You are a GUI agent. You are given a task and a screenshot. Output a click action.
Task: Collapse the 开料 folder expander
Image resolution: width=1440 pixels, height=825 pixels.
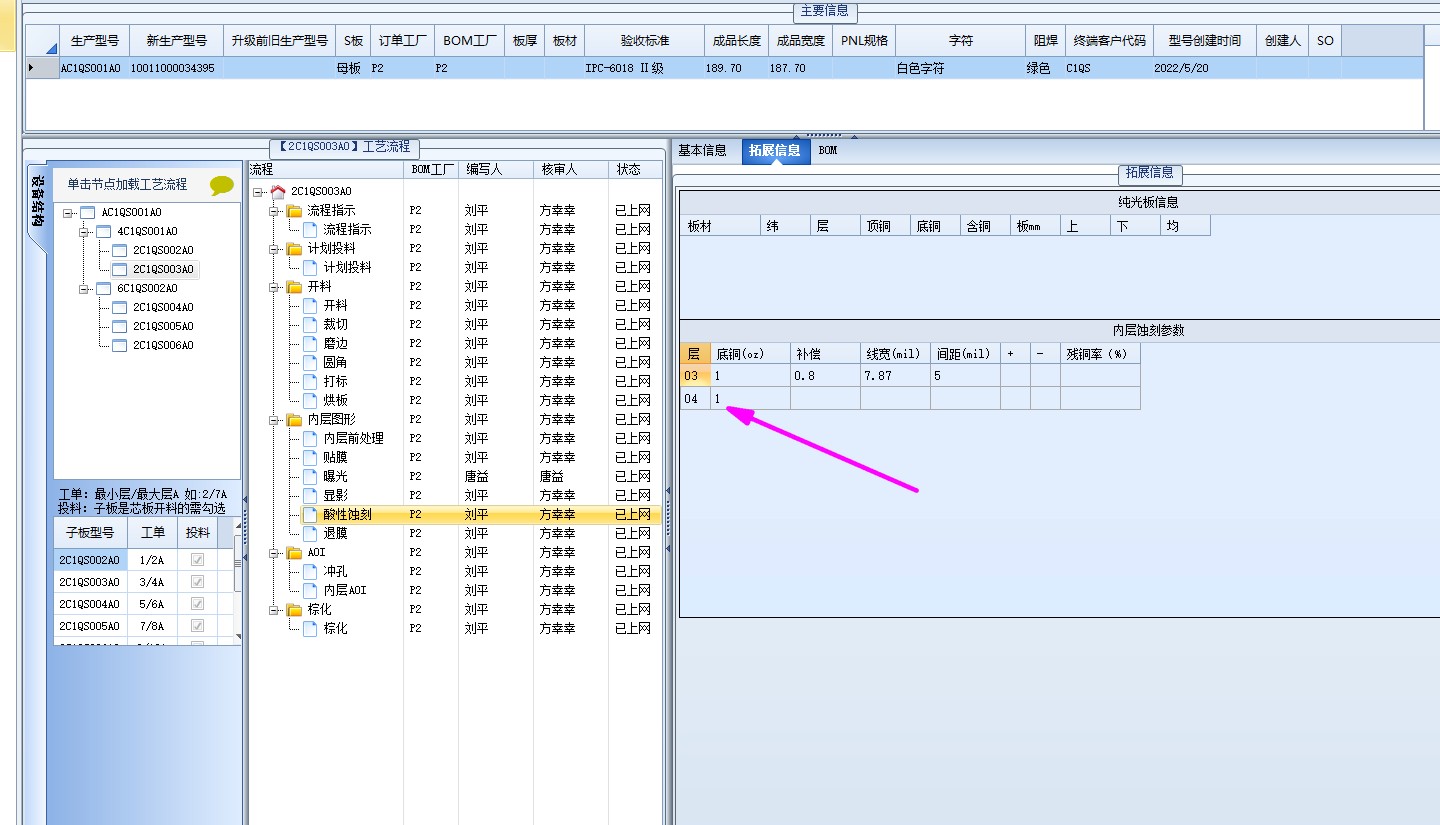pos(274,287)
